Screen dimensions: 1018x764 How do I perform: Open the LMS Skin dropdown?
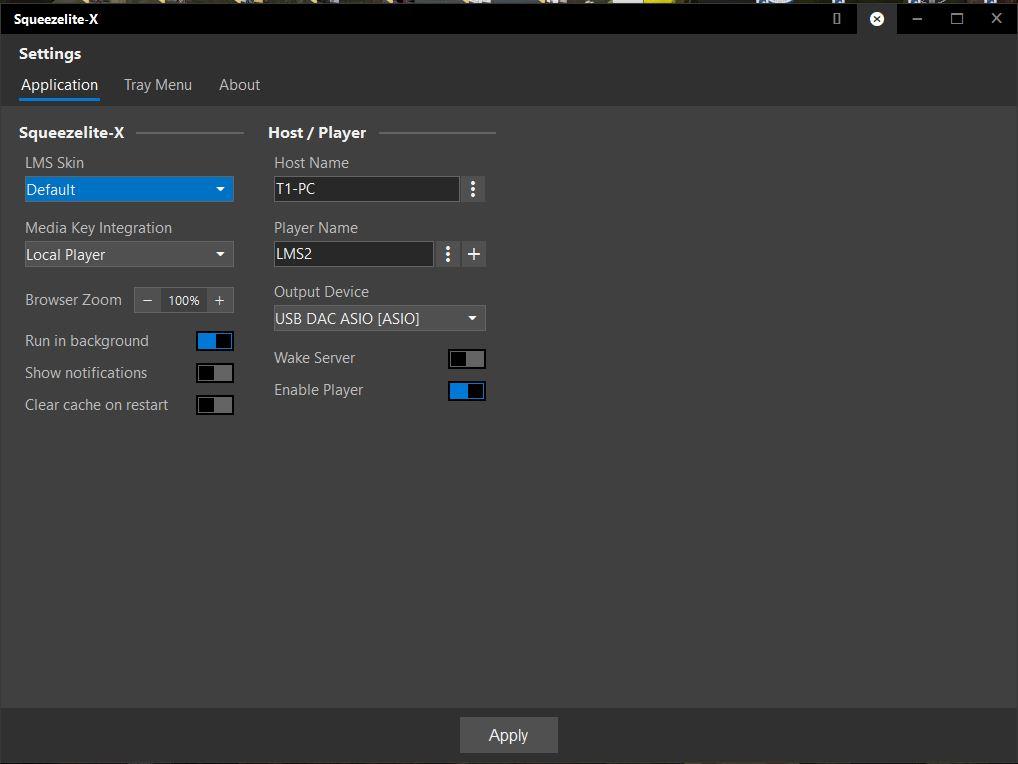(129, 190)
